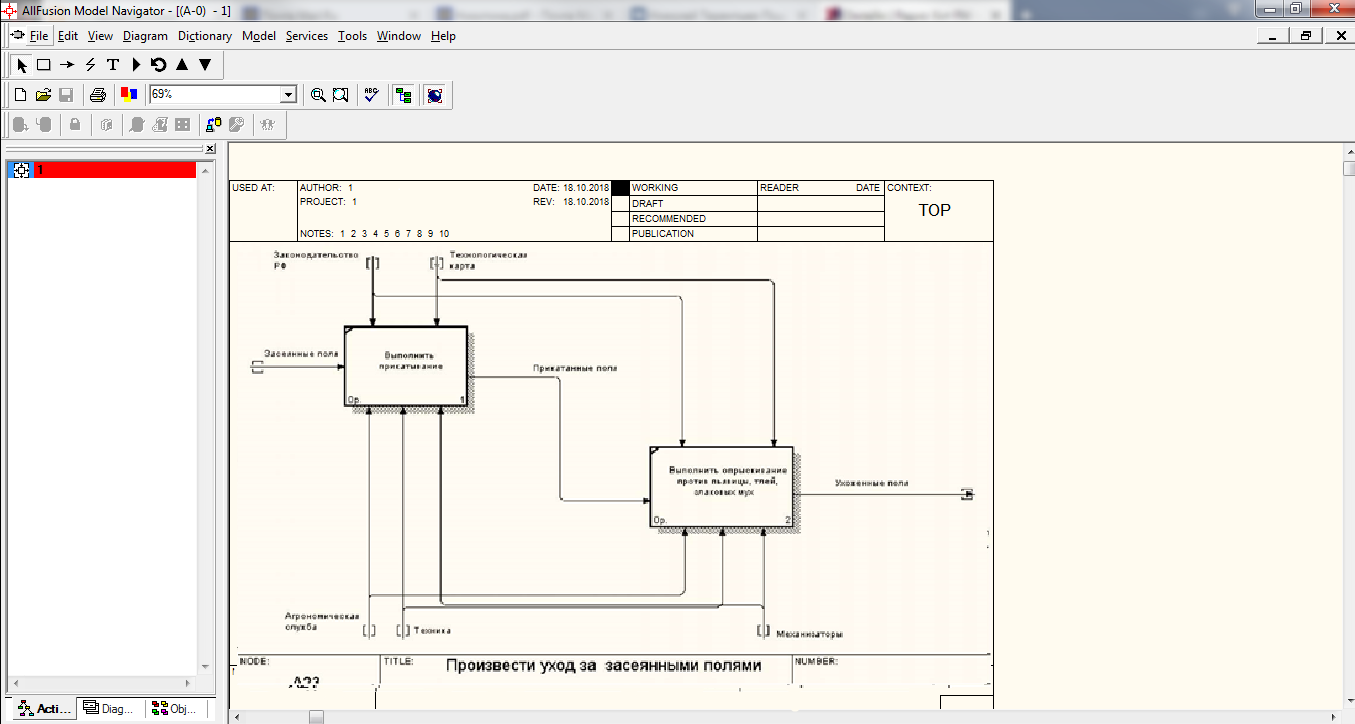Click the right-pointing triangle diagram tool
The image size is (1355, 724).
point(136,65)
